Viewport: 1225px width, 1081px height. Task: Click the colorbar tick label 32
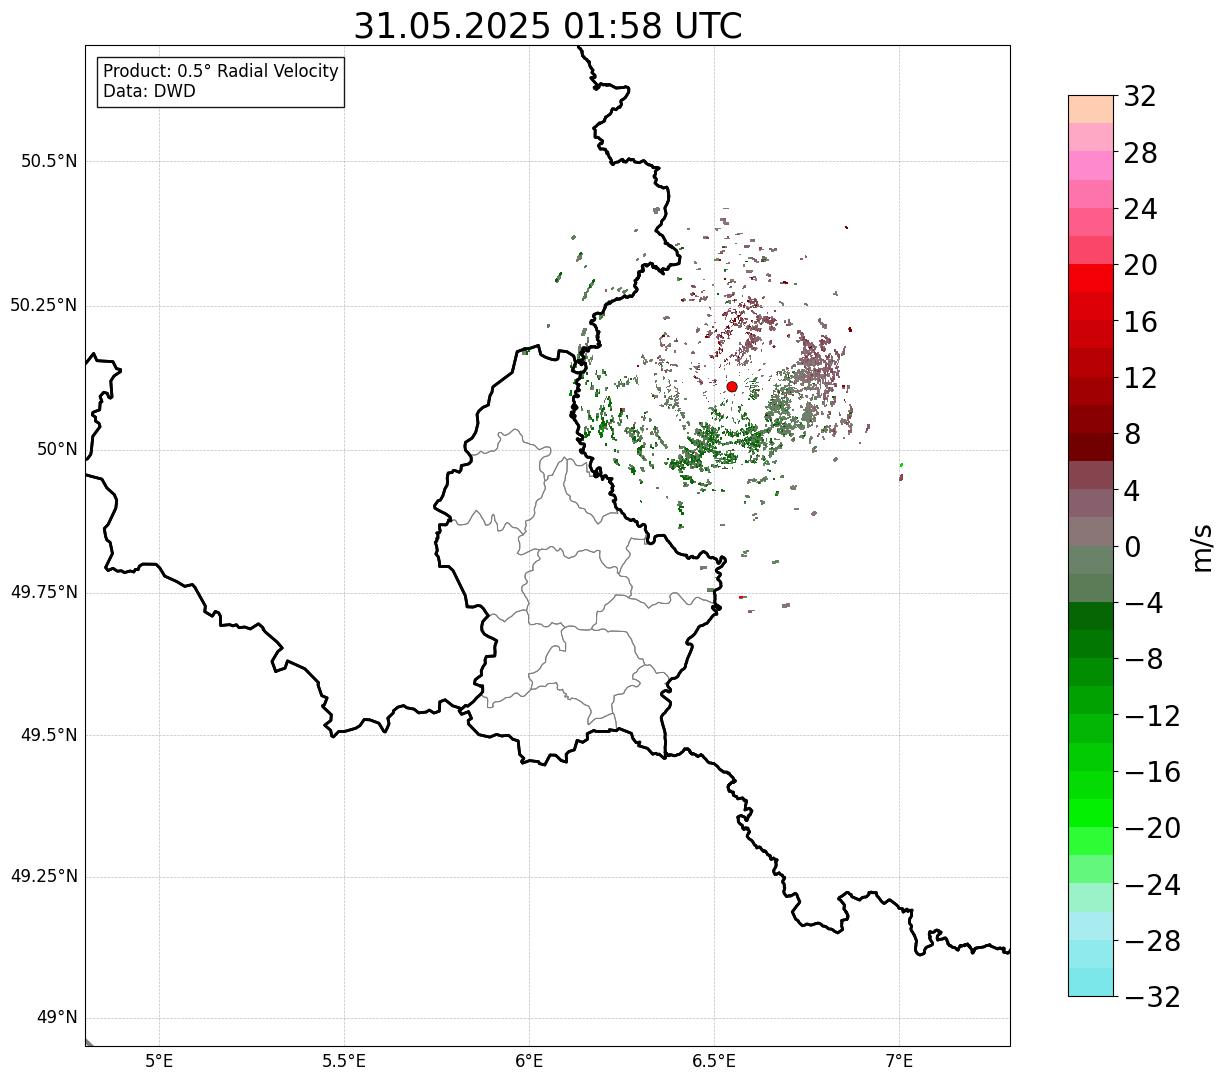click(1140, 97)
